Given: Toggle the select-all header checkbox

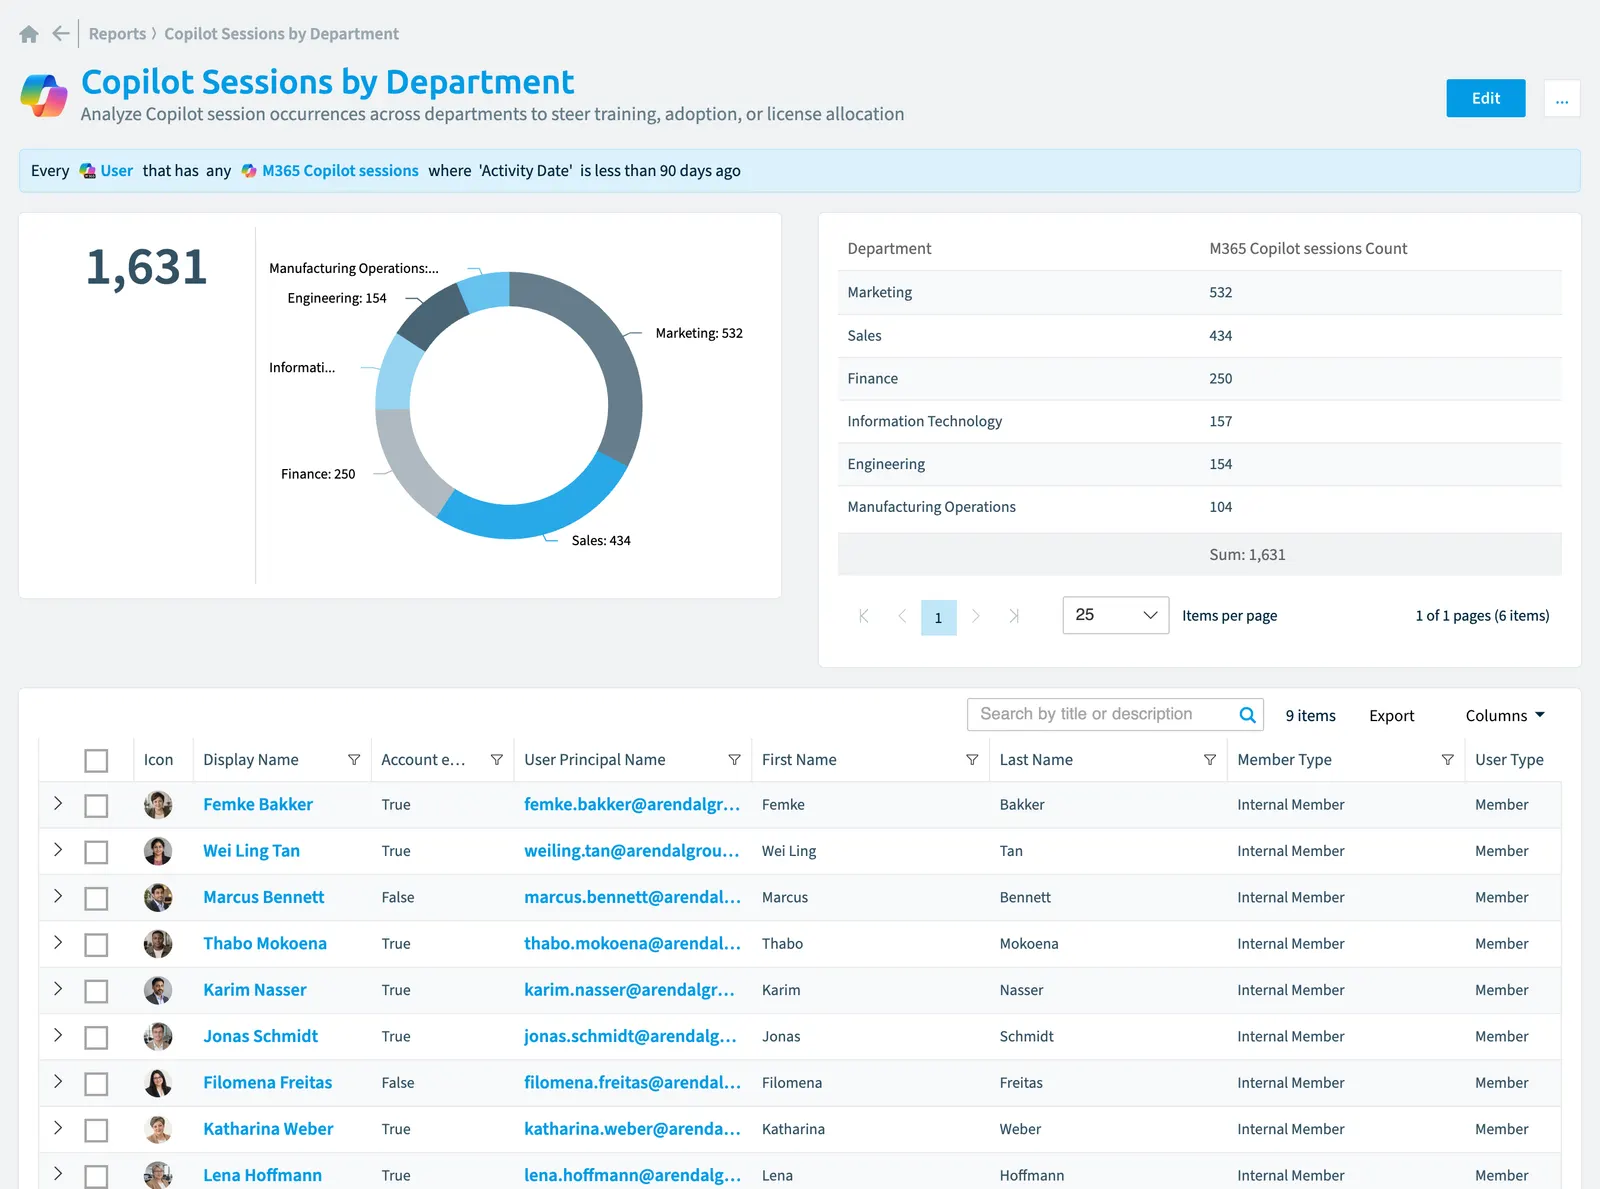Looking at the screenshot, I should point(96,761).
